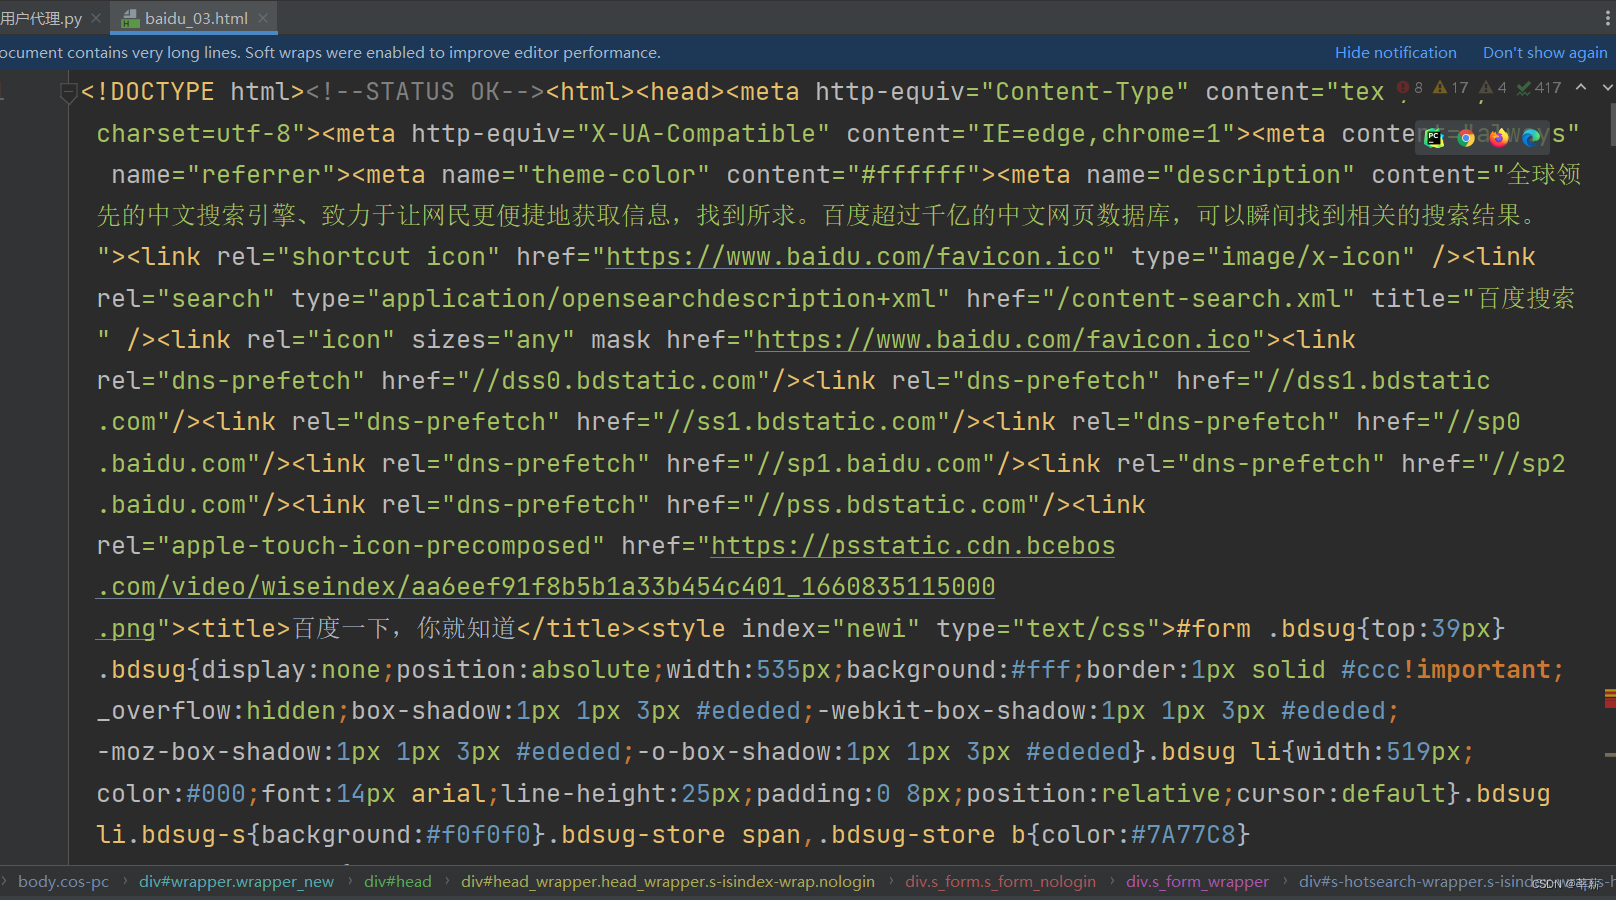The width and height of the screenshot is (1616, 900).
Task: Select breadcrumb div.s_form_wrapper
Action: [x=1197, y=882]
